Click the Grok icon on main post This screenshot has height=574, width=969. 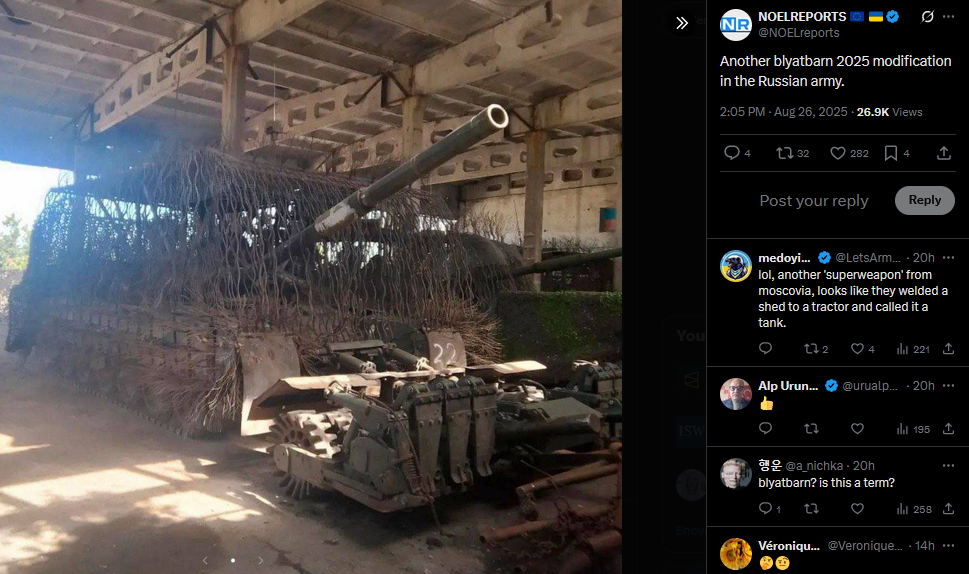(927, 17)
